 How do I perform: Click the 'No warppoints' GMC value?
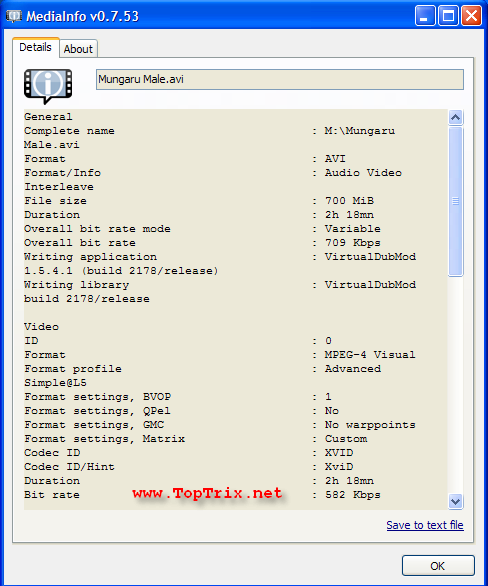(x=370, y=425)
